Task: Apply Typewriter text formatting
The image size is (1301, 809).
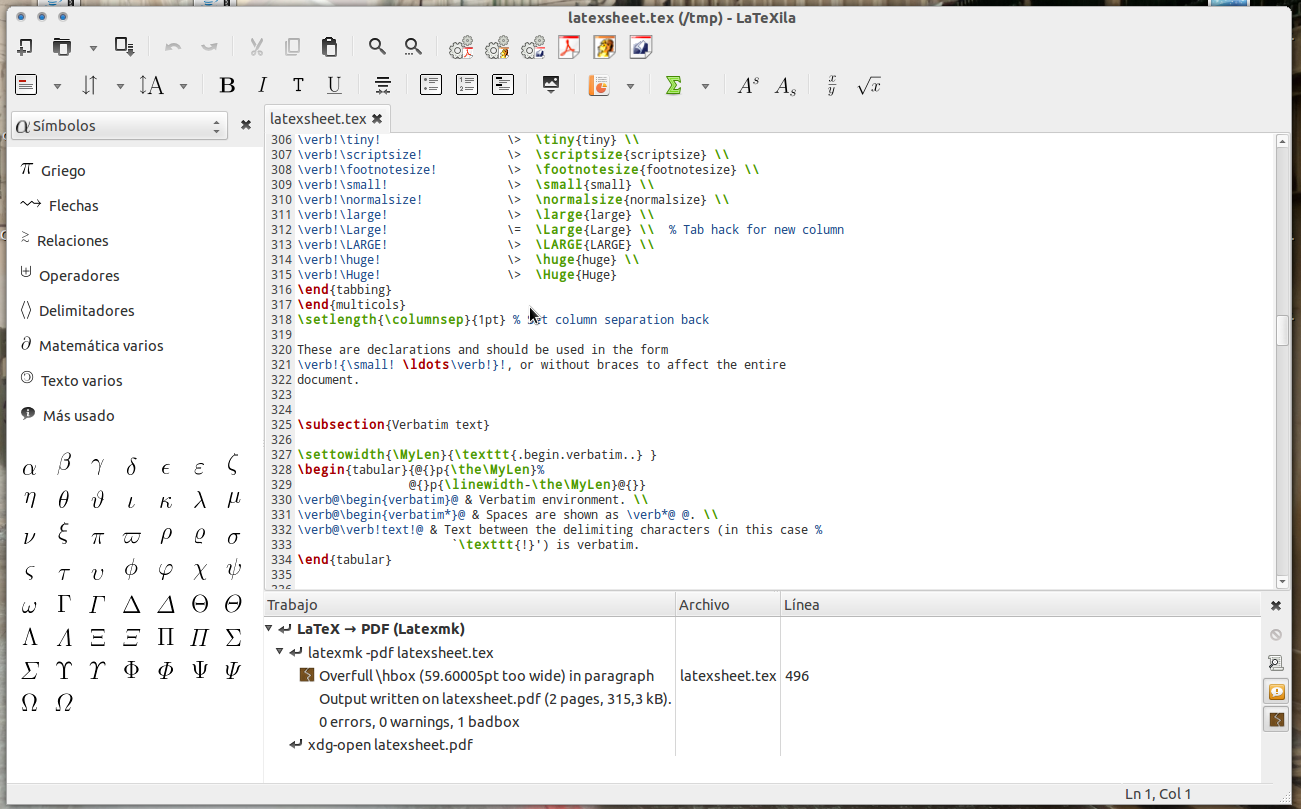Action: (x=298, y=86)
